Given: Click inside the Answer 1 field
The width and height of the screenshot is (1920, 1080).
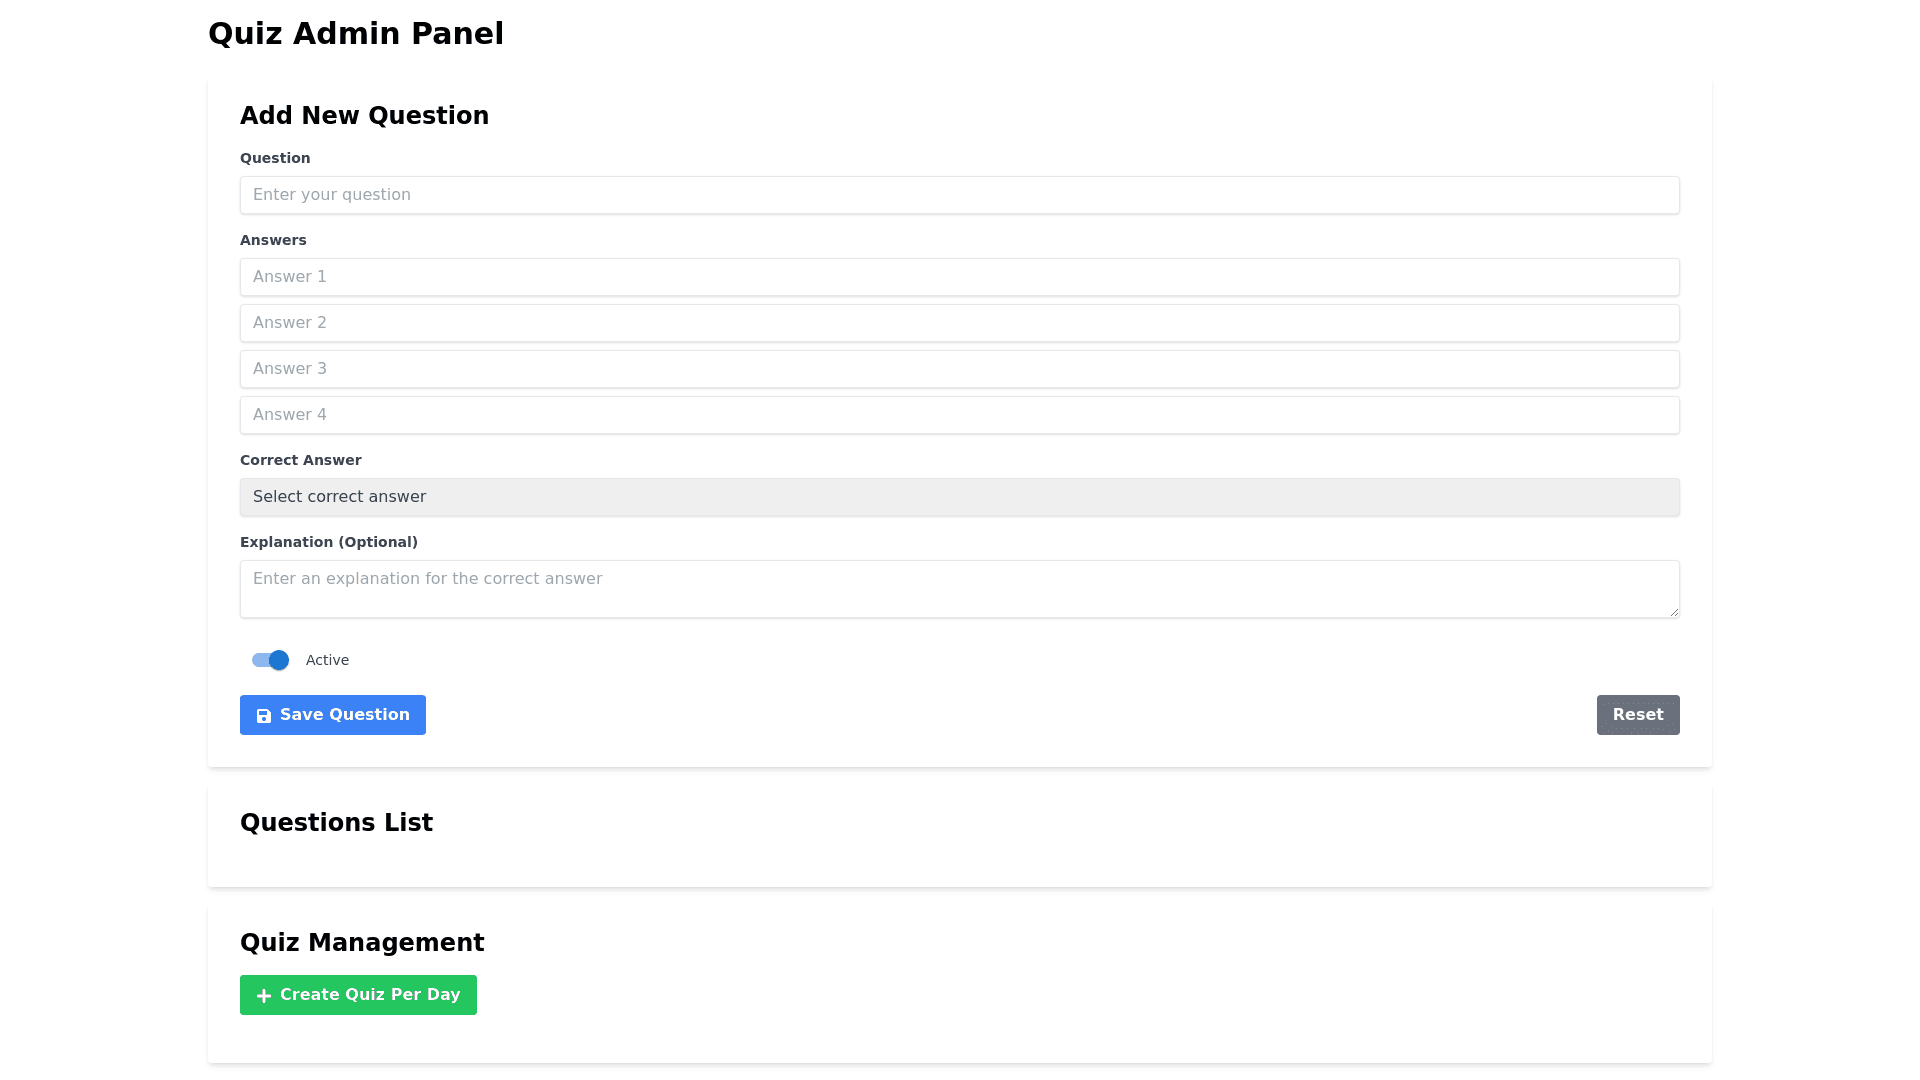Looking at the screenshot, I should pos(959,277).
